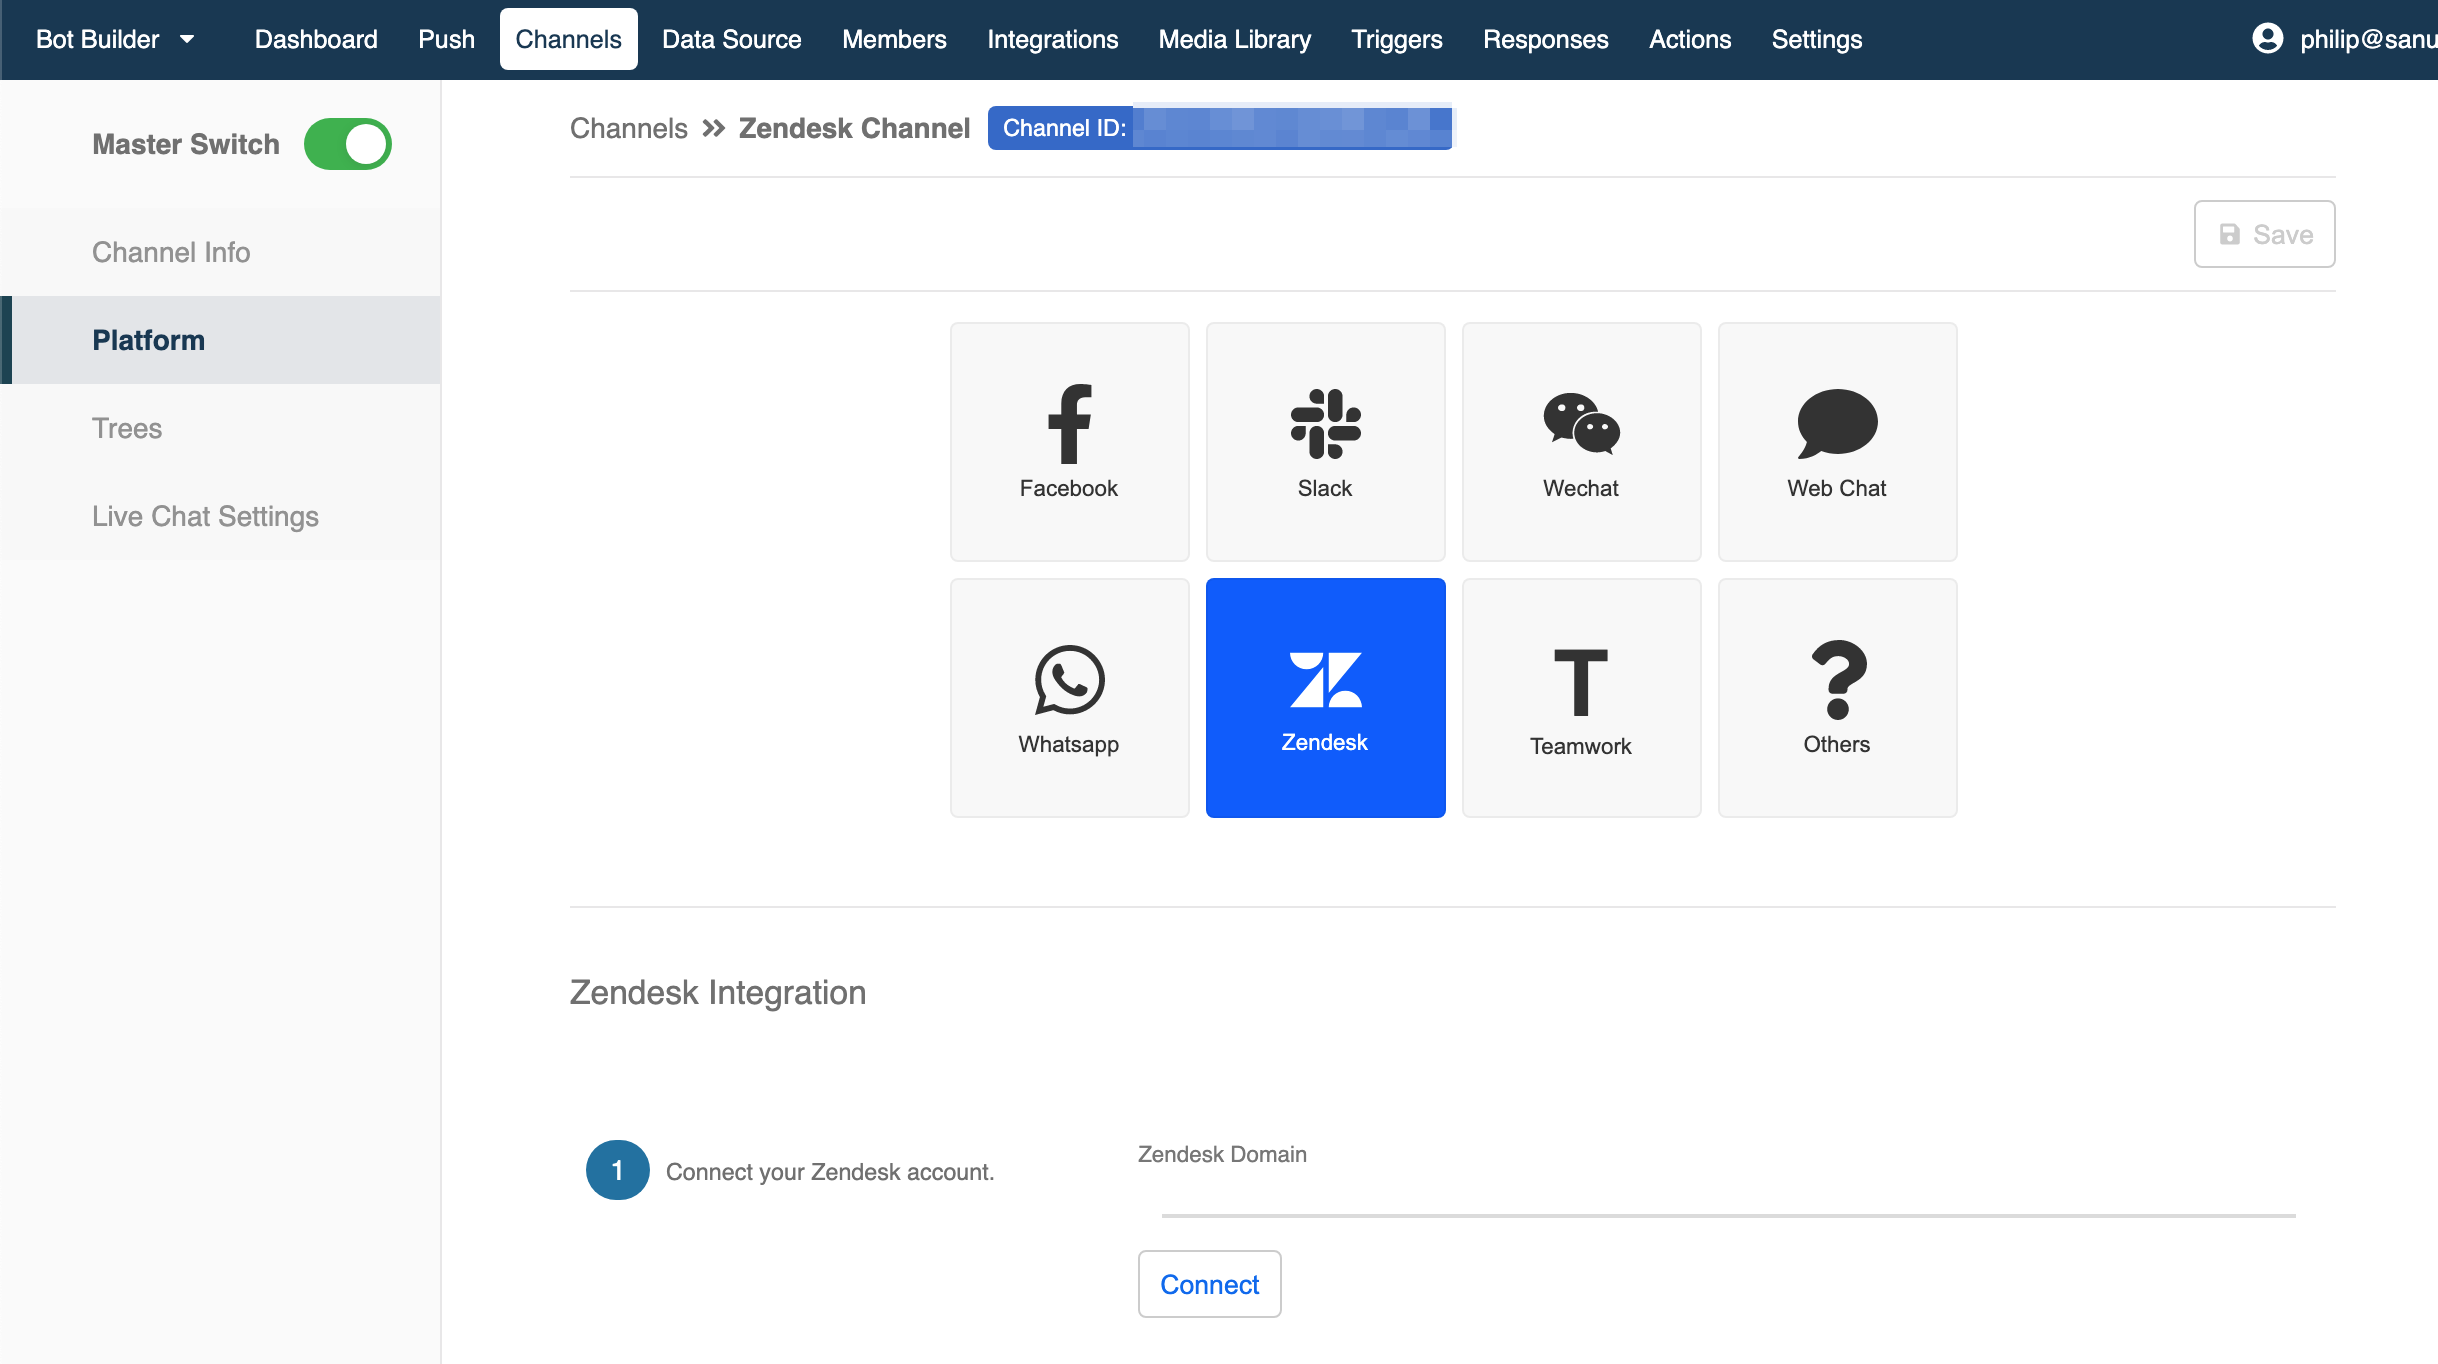This screenshot has width=2438, height=1364.
Task: Open Integrations in top navigation
Action: [1052, 39]
